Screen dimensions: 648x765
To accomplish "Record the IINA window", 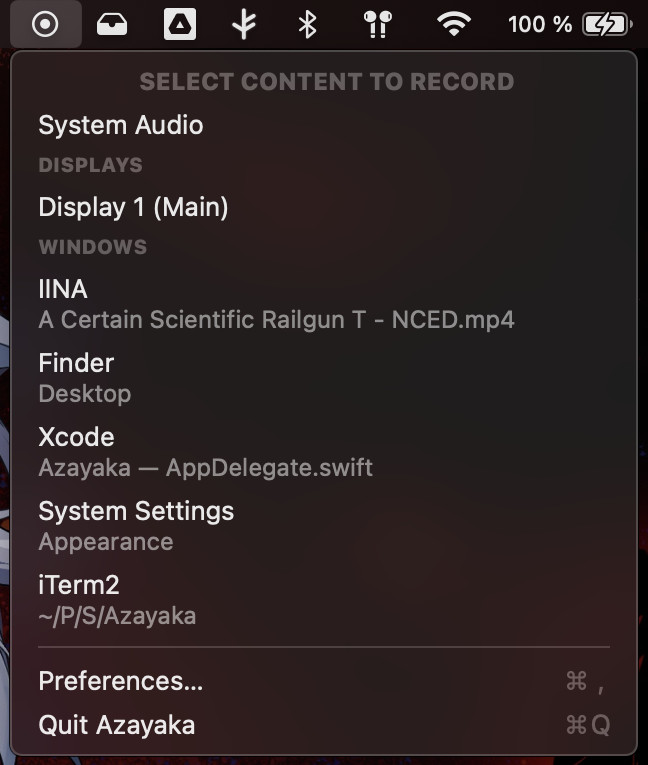I will pos(324,304).
